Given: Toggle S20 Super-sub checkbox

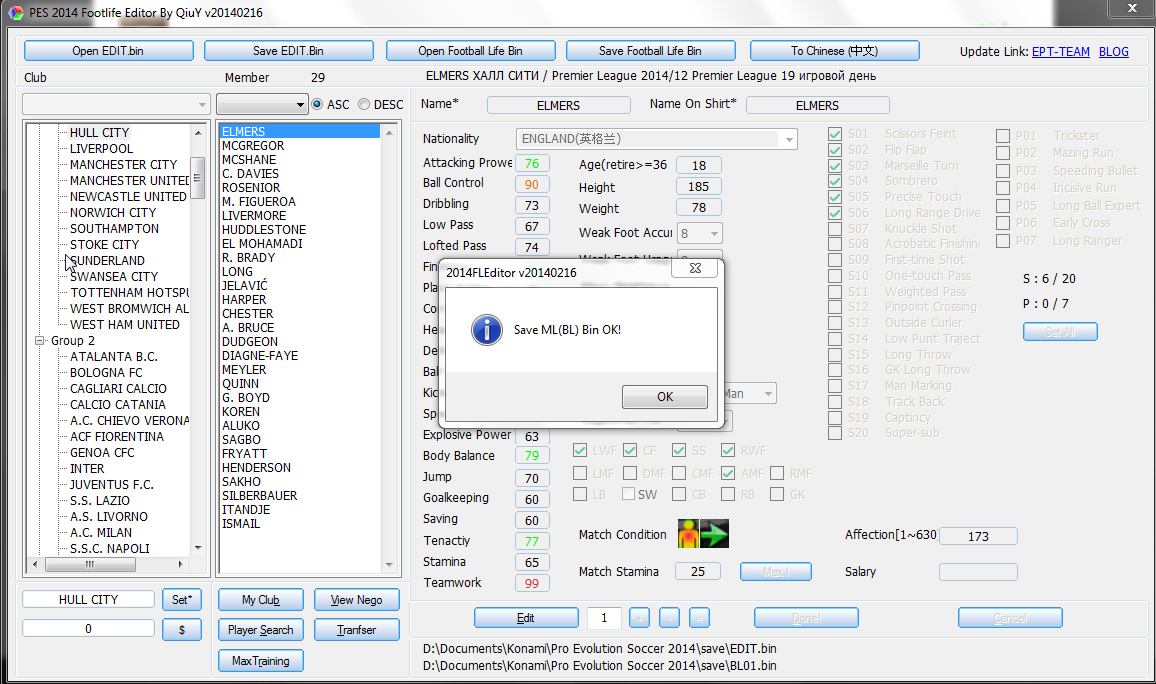Looking at the screenshot, I should (x=835, y=433).
